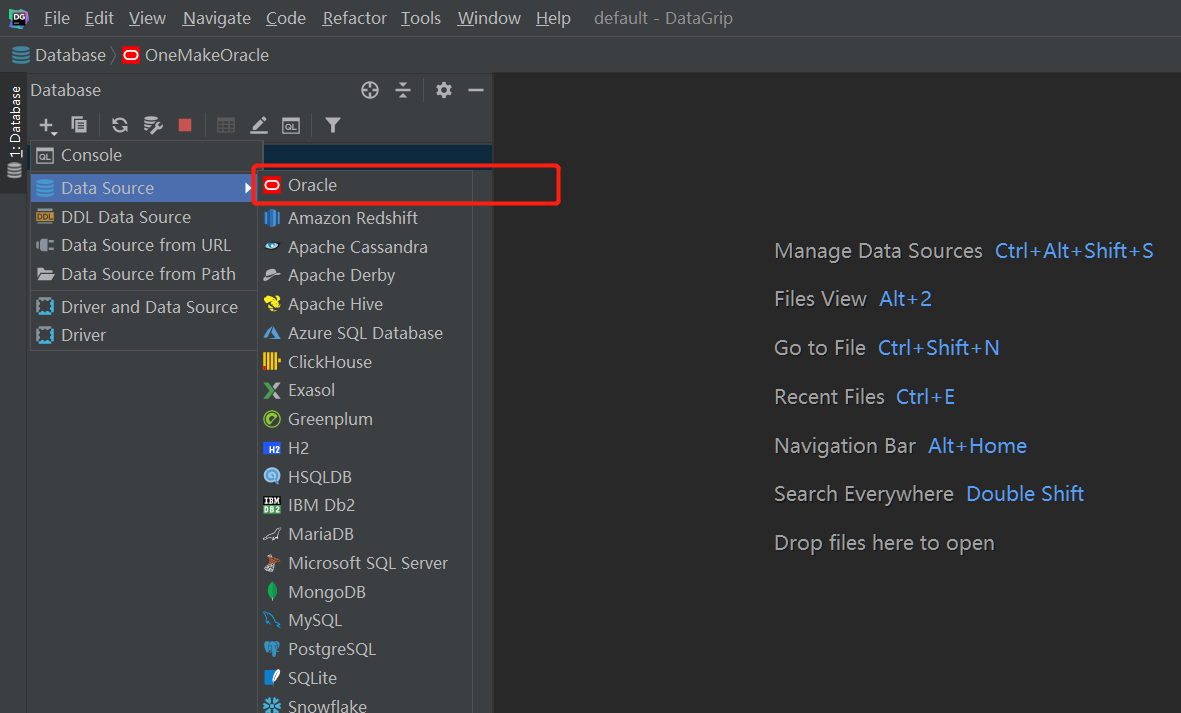Click Manage Data Sources shortcut hint
Image resolution: width=1181 pixels, height=713 pixels.
(x=963, y=251)
